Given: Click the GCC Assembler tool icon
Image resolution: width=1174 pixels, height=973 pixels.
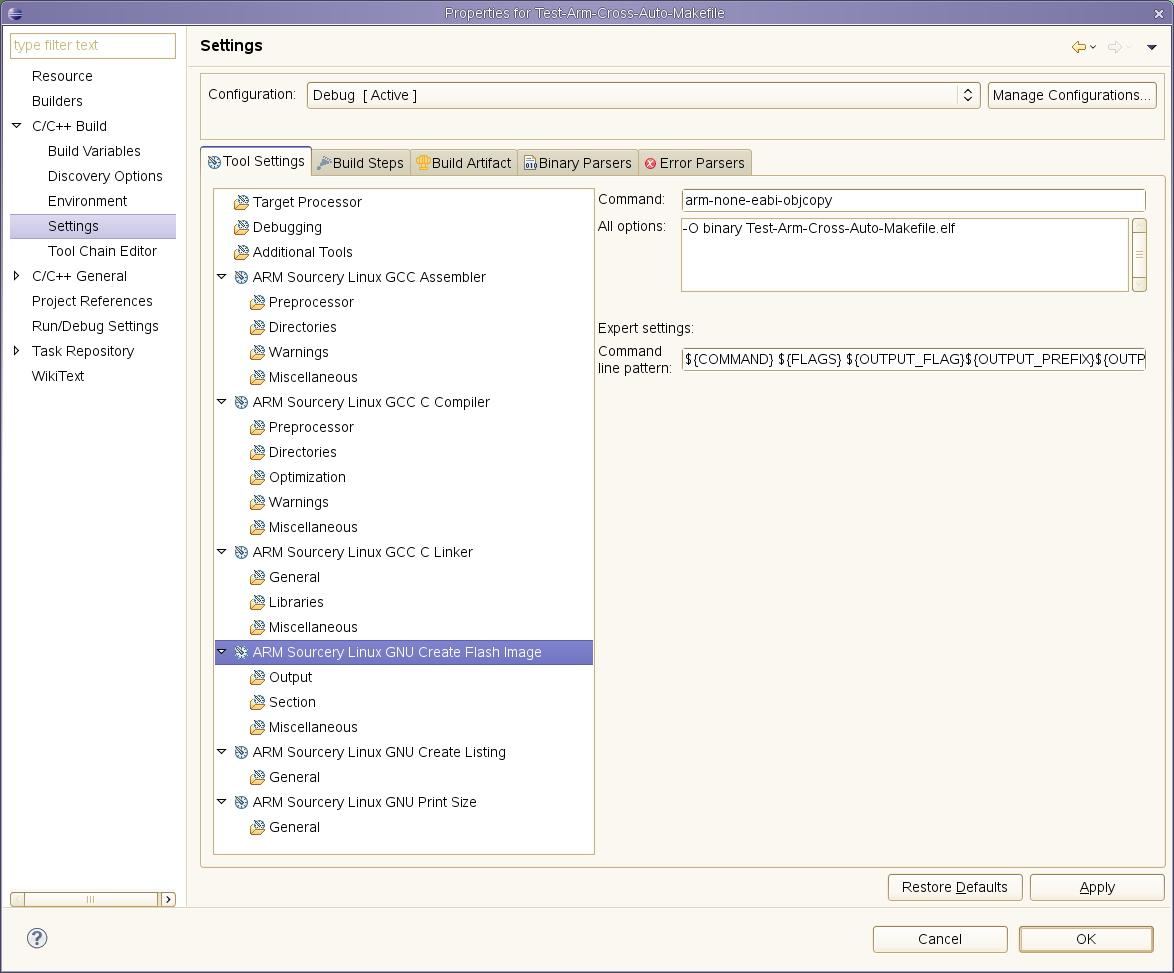Looking at the screenshot, I should click(x=241, y=277).
